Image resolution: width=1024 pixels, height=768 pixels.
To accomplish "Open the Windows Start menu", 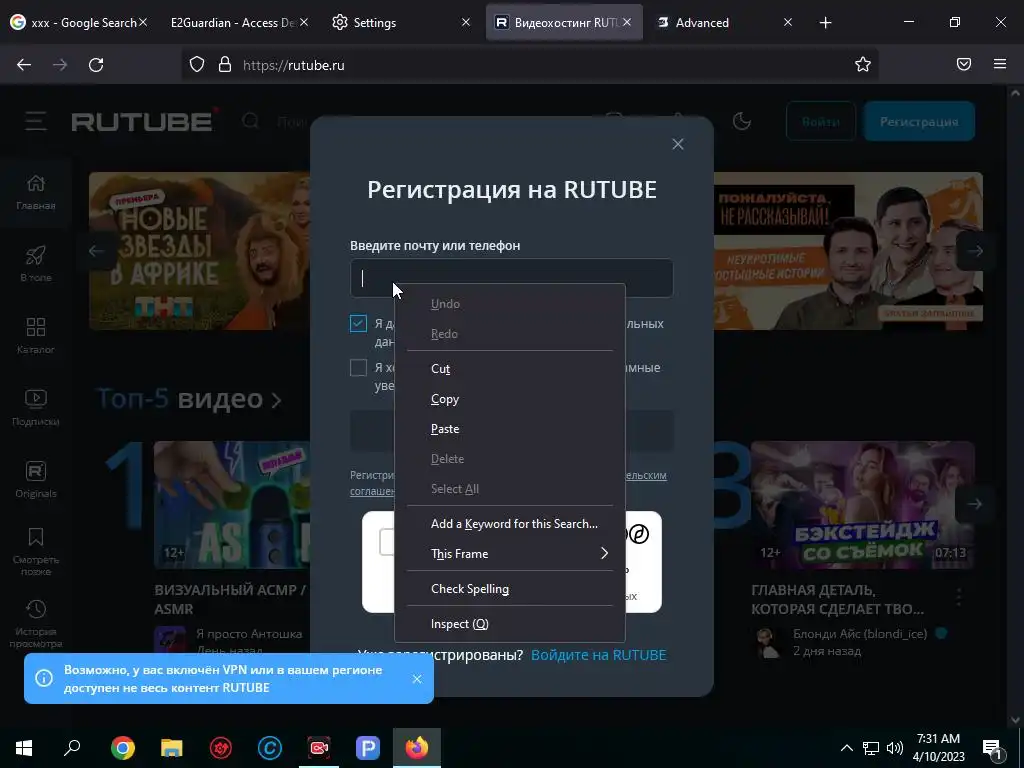I will 24,748.
